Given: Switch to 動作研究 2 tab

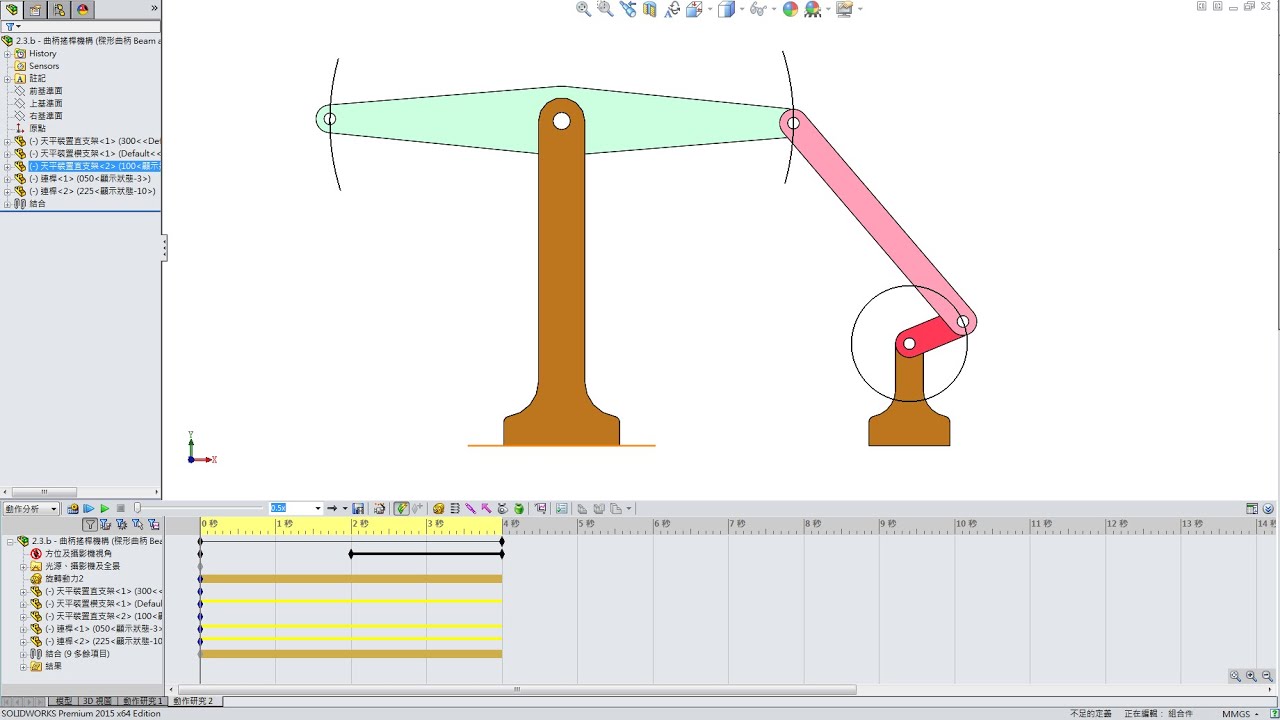Looking at the screenshot, I should [193, 701].
